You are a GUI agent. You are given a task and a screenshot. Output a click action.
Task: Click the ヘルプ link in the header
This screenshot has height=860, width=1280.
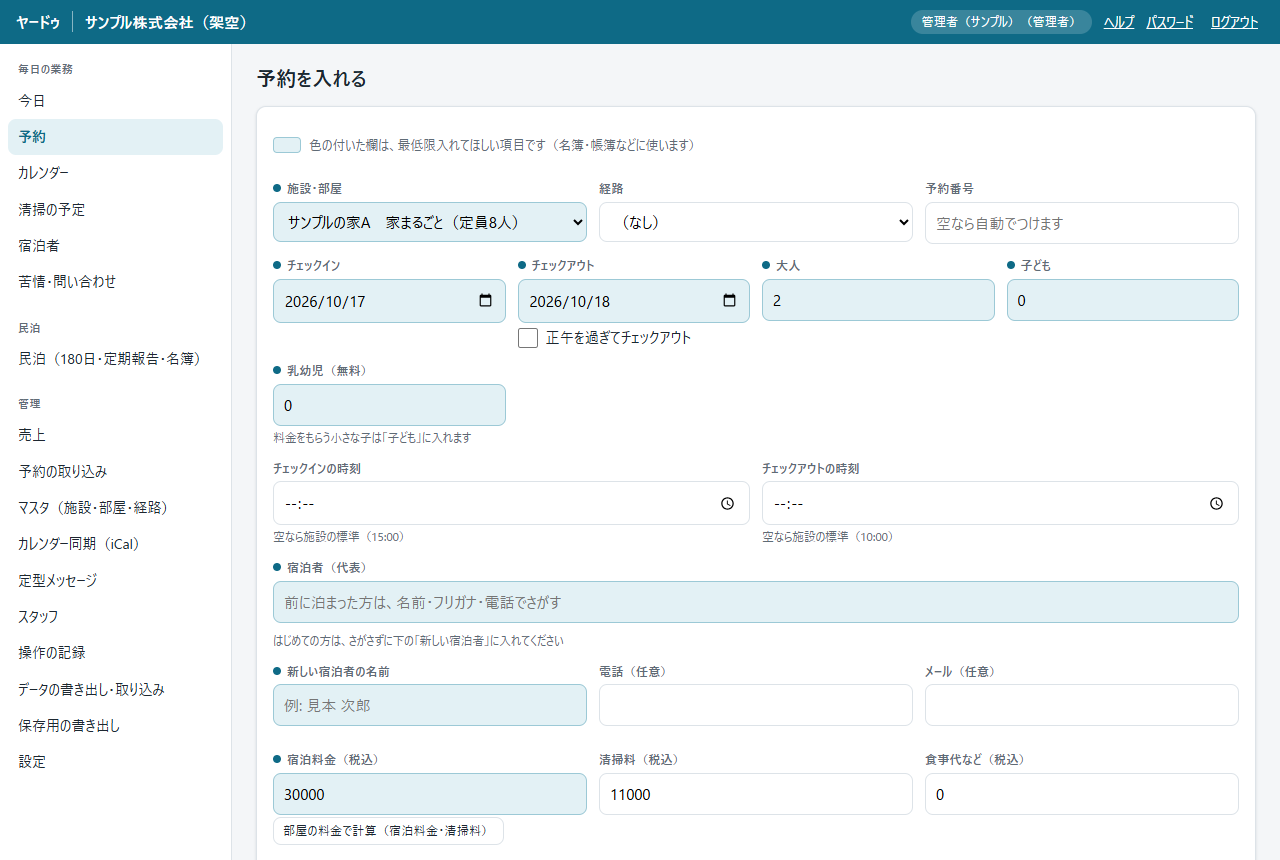[x=1119, y=22]
